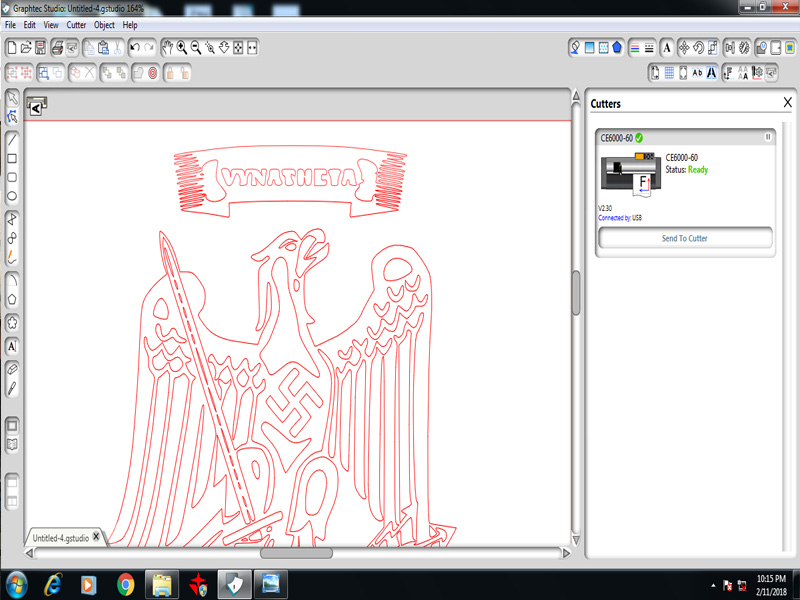Cut selection with scissors icon

pyautogui.click(x=117, y=48)
